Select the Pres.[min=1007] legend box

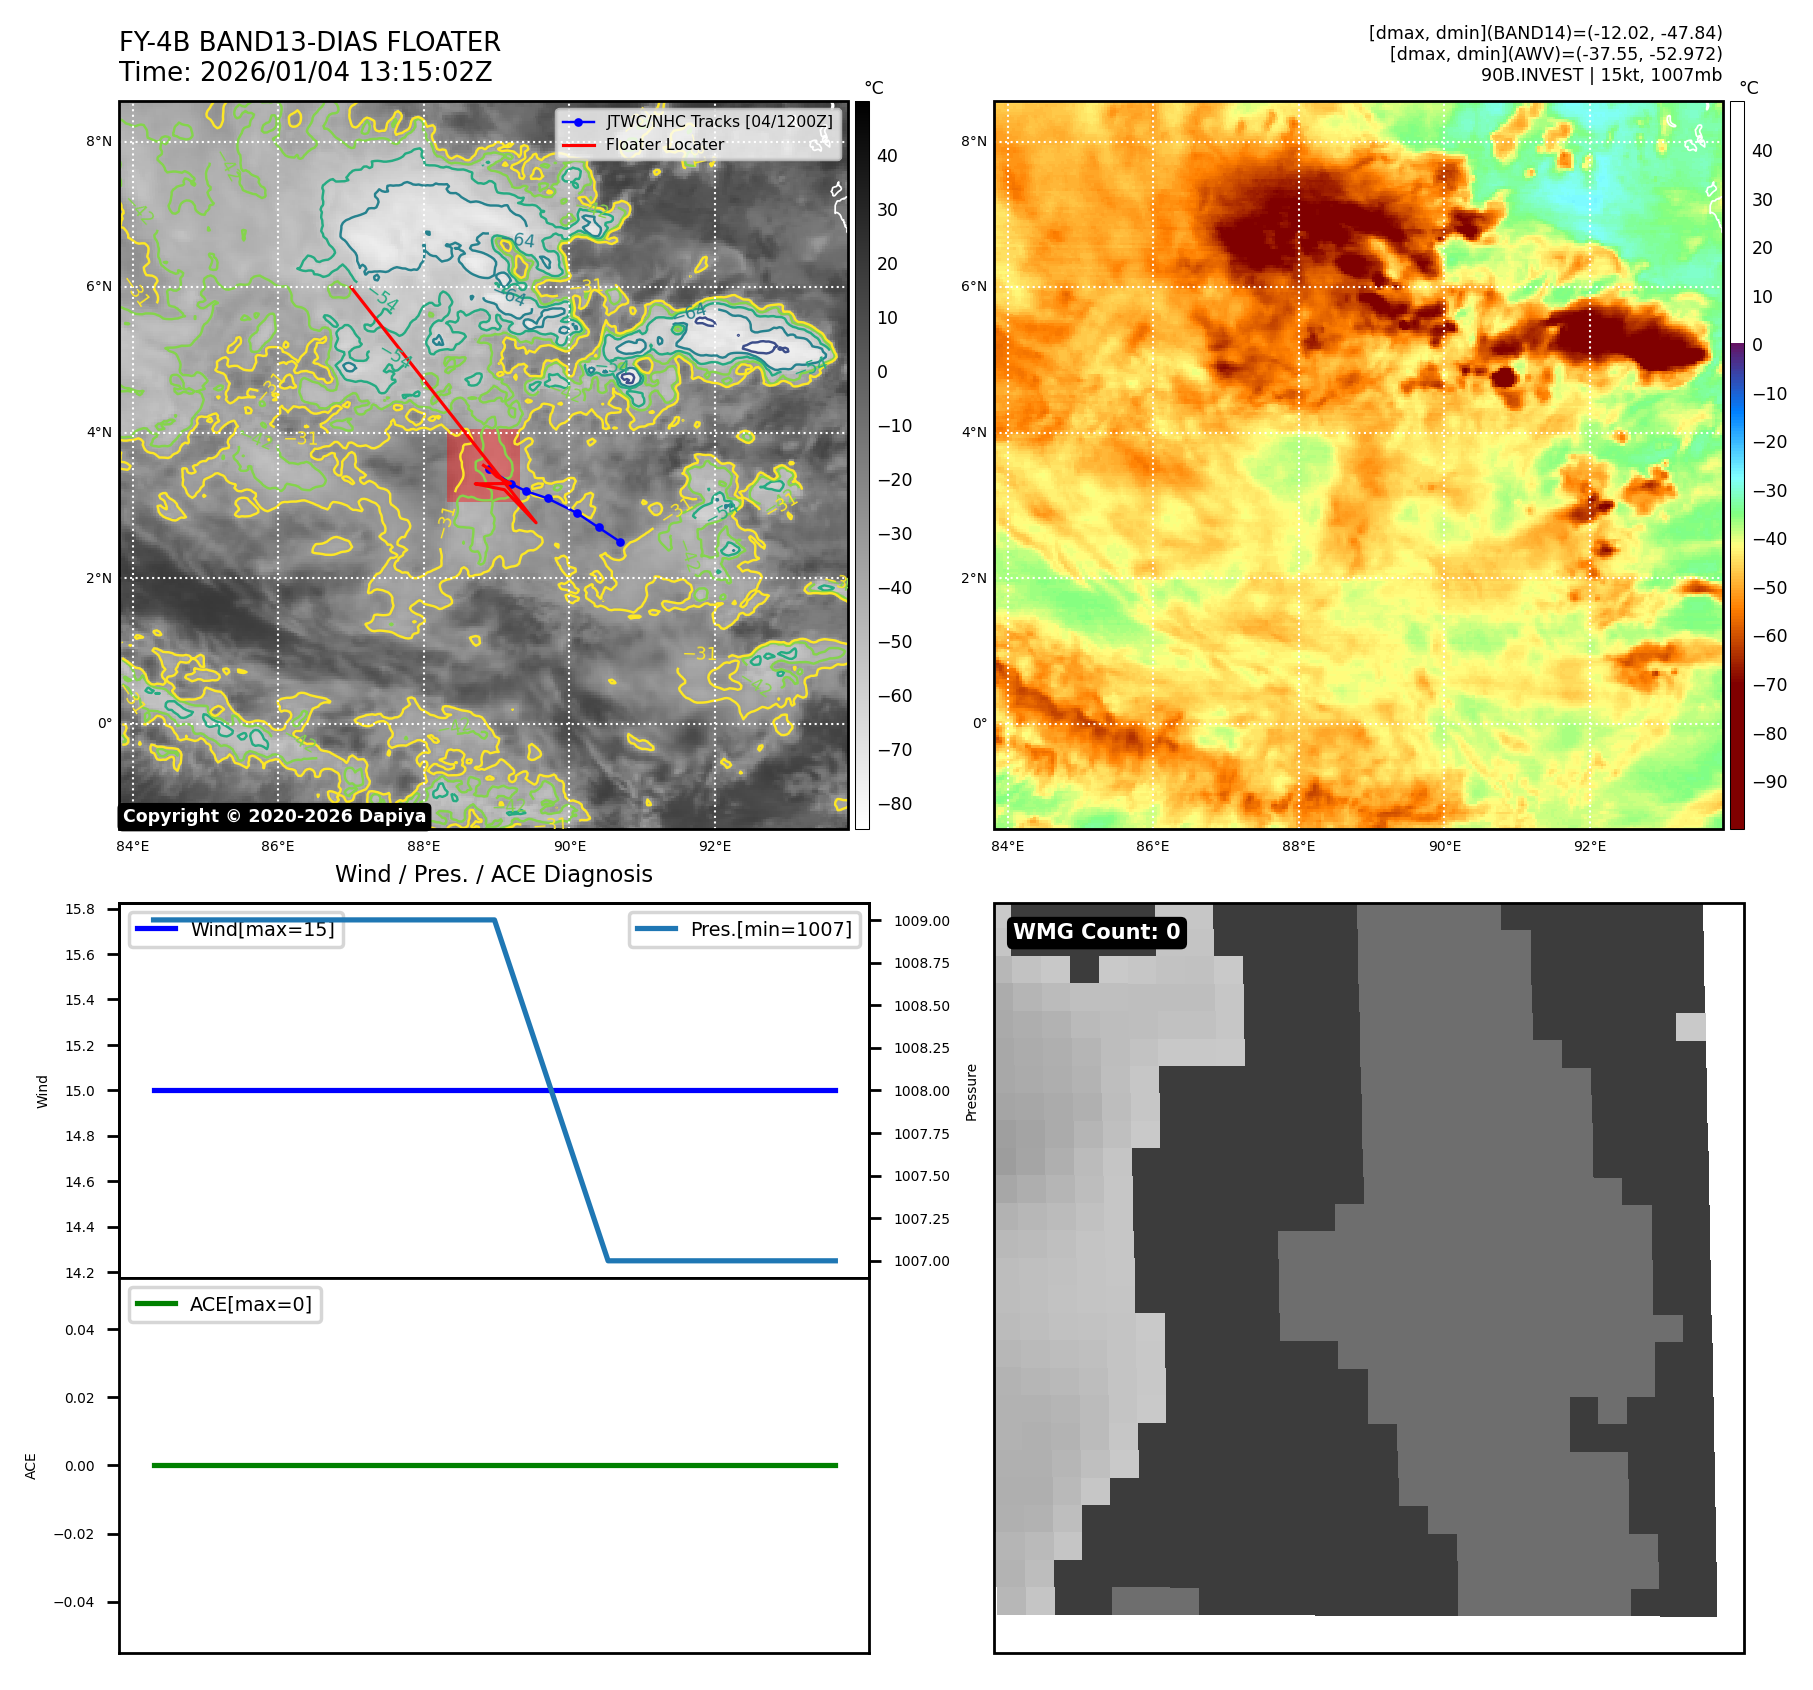tap(745, 929)
